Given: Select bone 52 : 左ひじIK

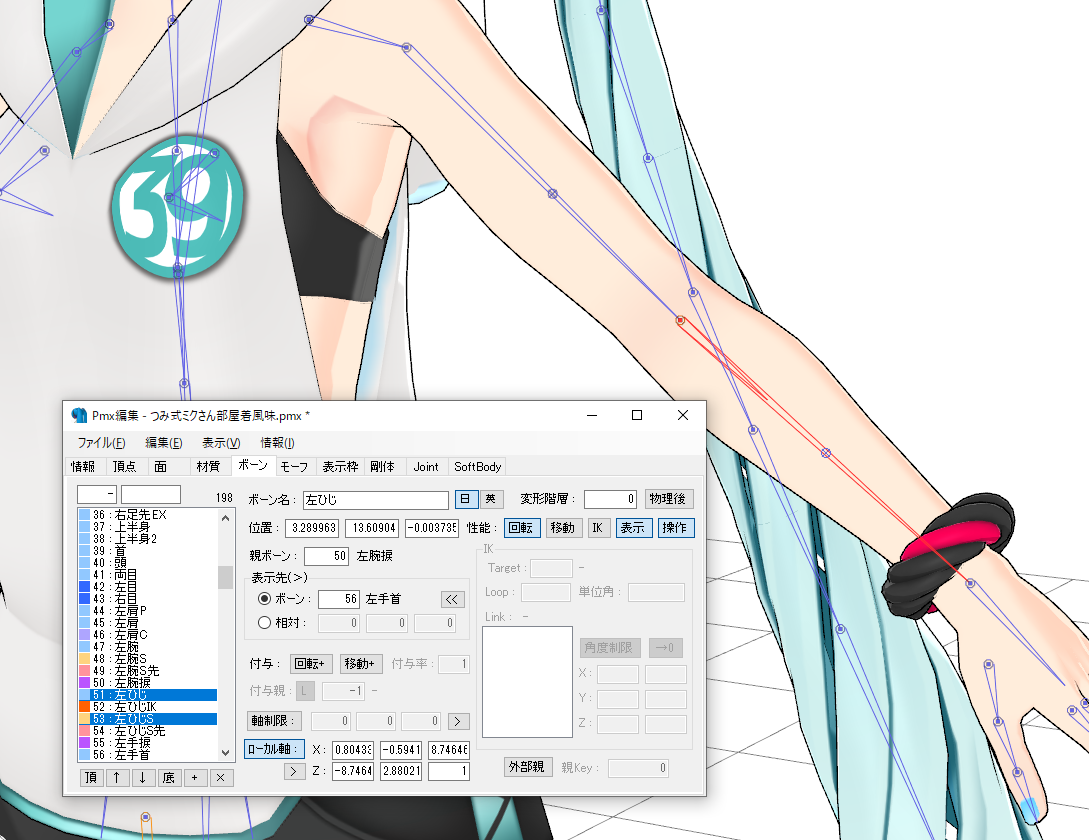Looking at the screenshot, I should pos(147,707).
